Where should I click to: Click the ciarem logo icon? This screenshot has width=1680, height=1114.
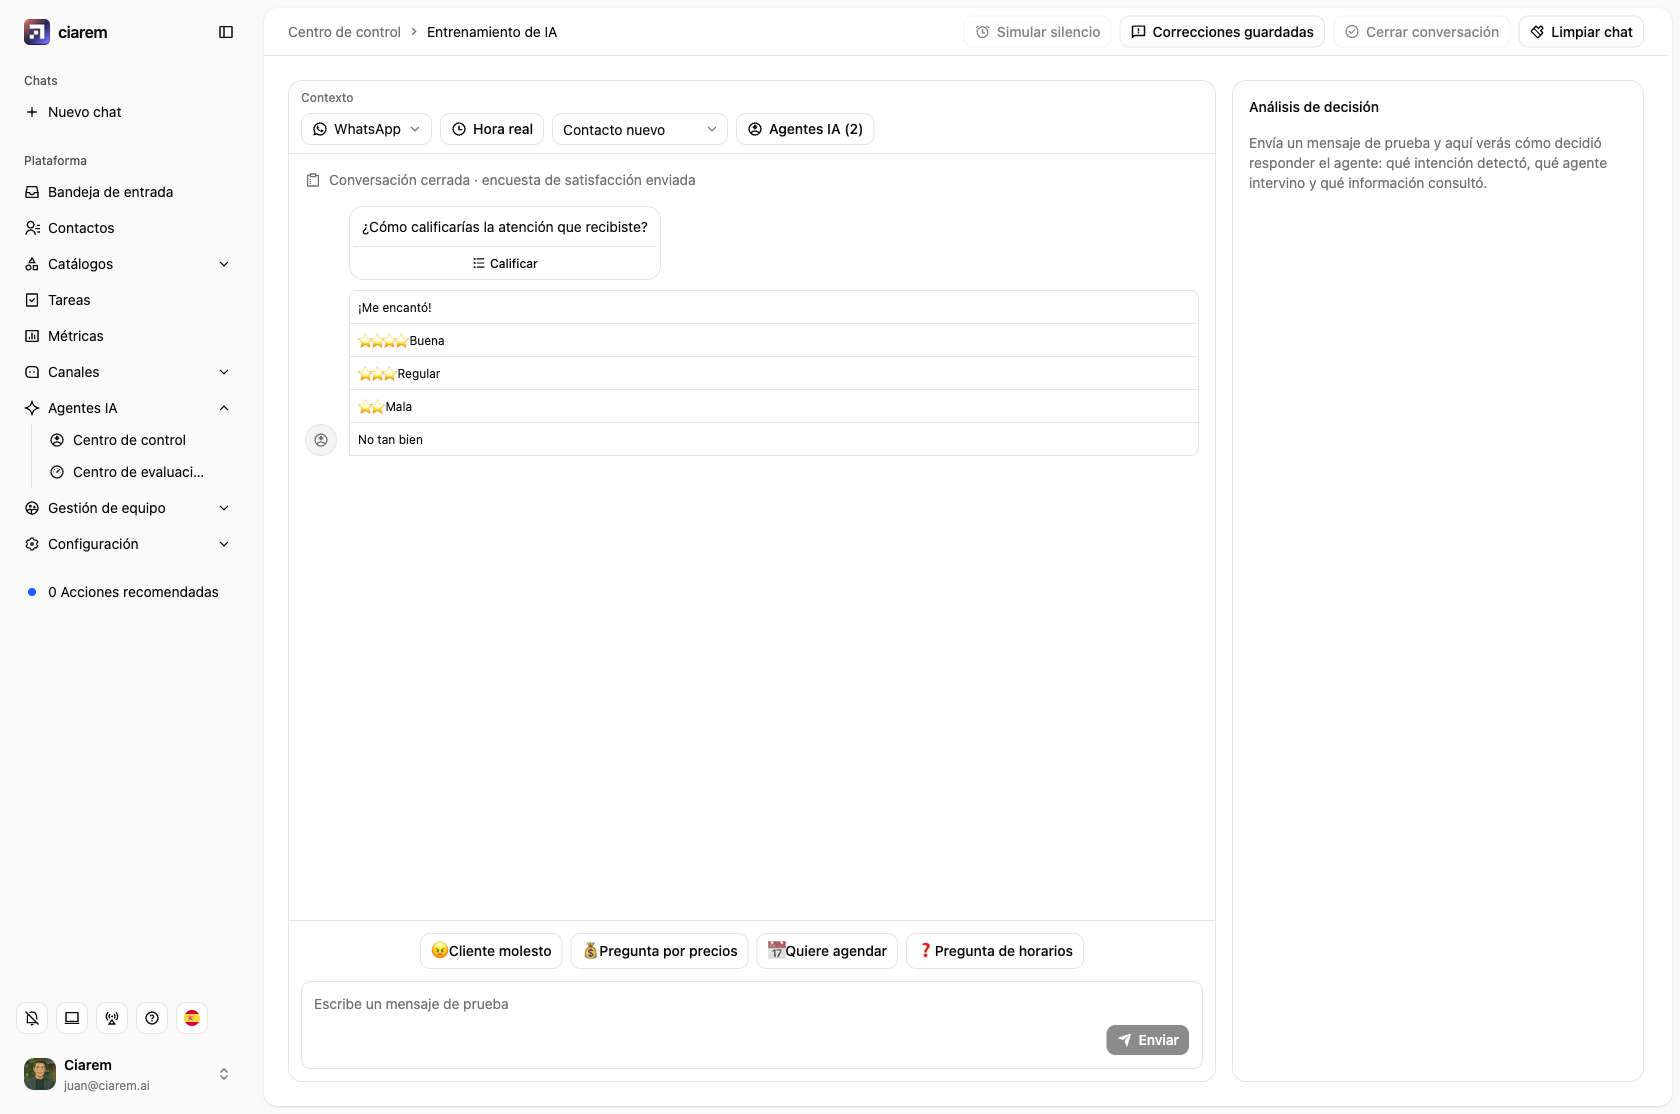point(37,32)
